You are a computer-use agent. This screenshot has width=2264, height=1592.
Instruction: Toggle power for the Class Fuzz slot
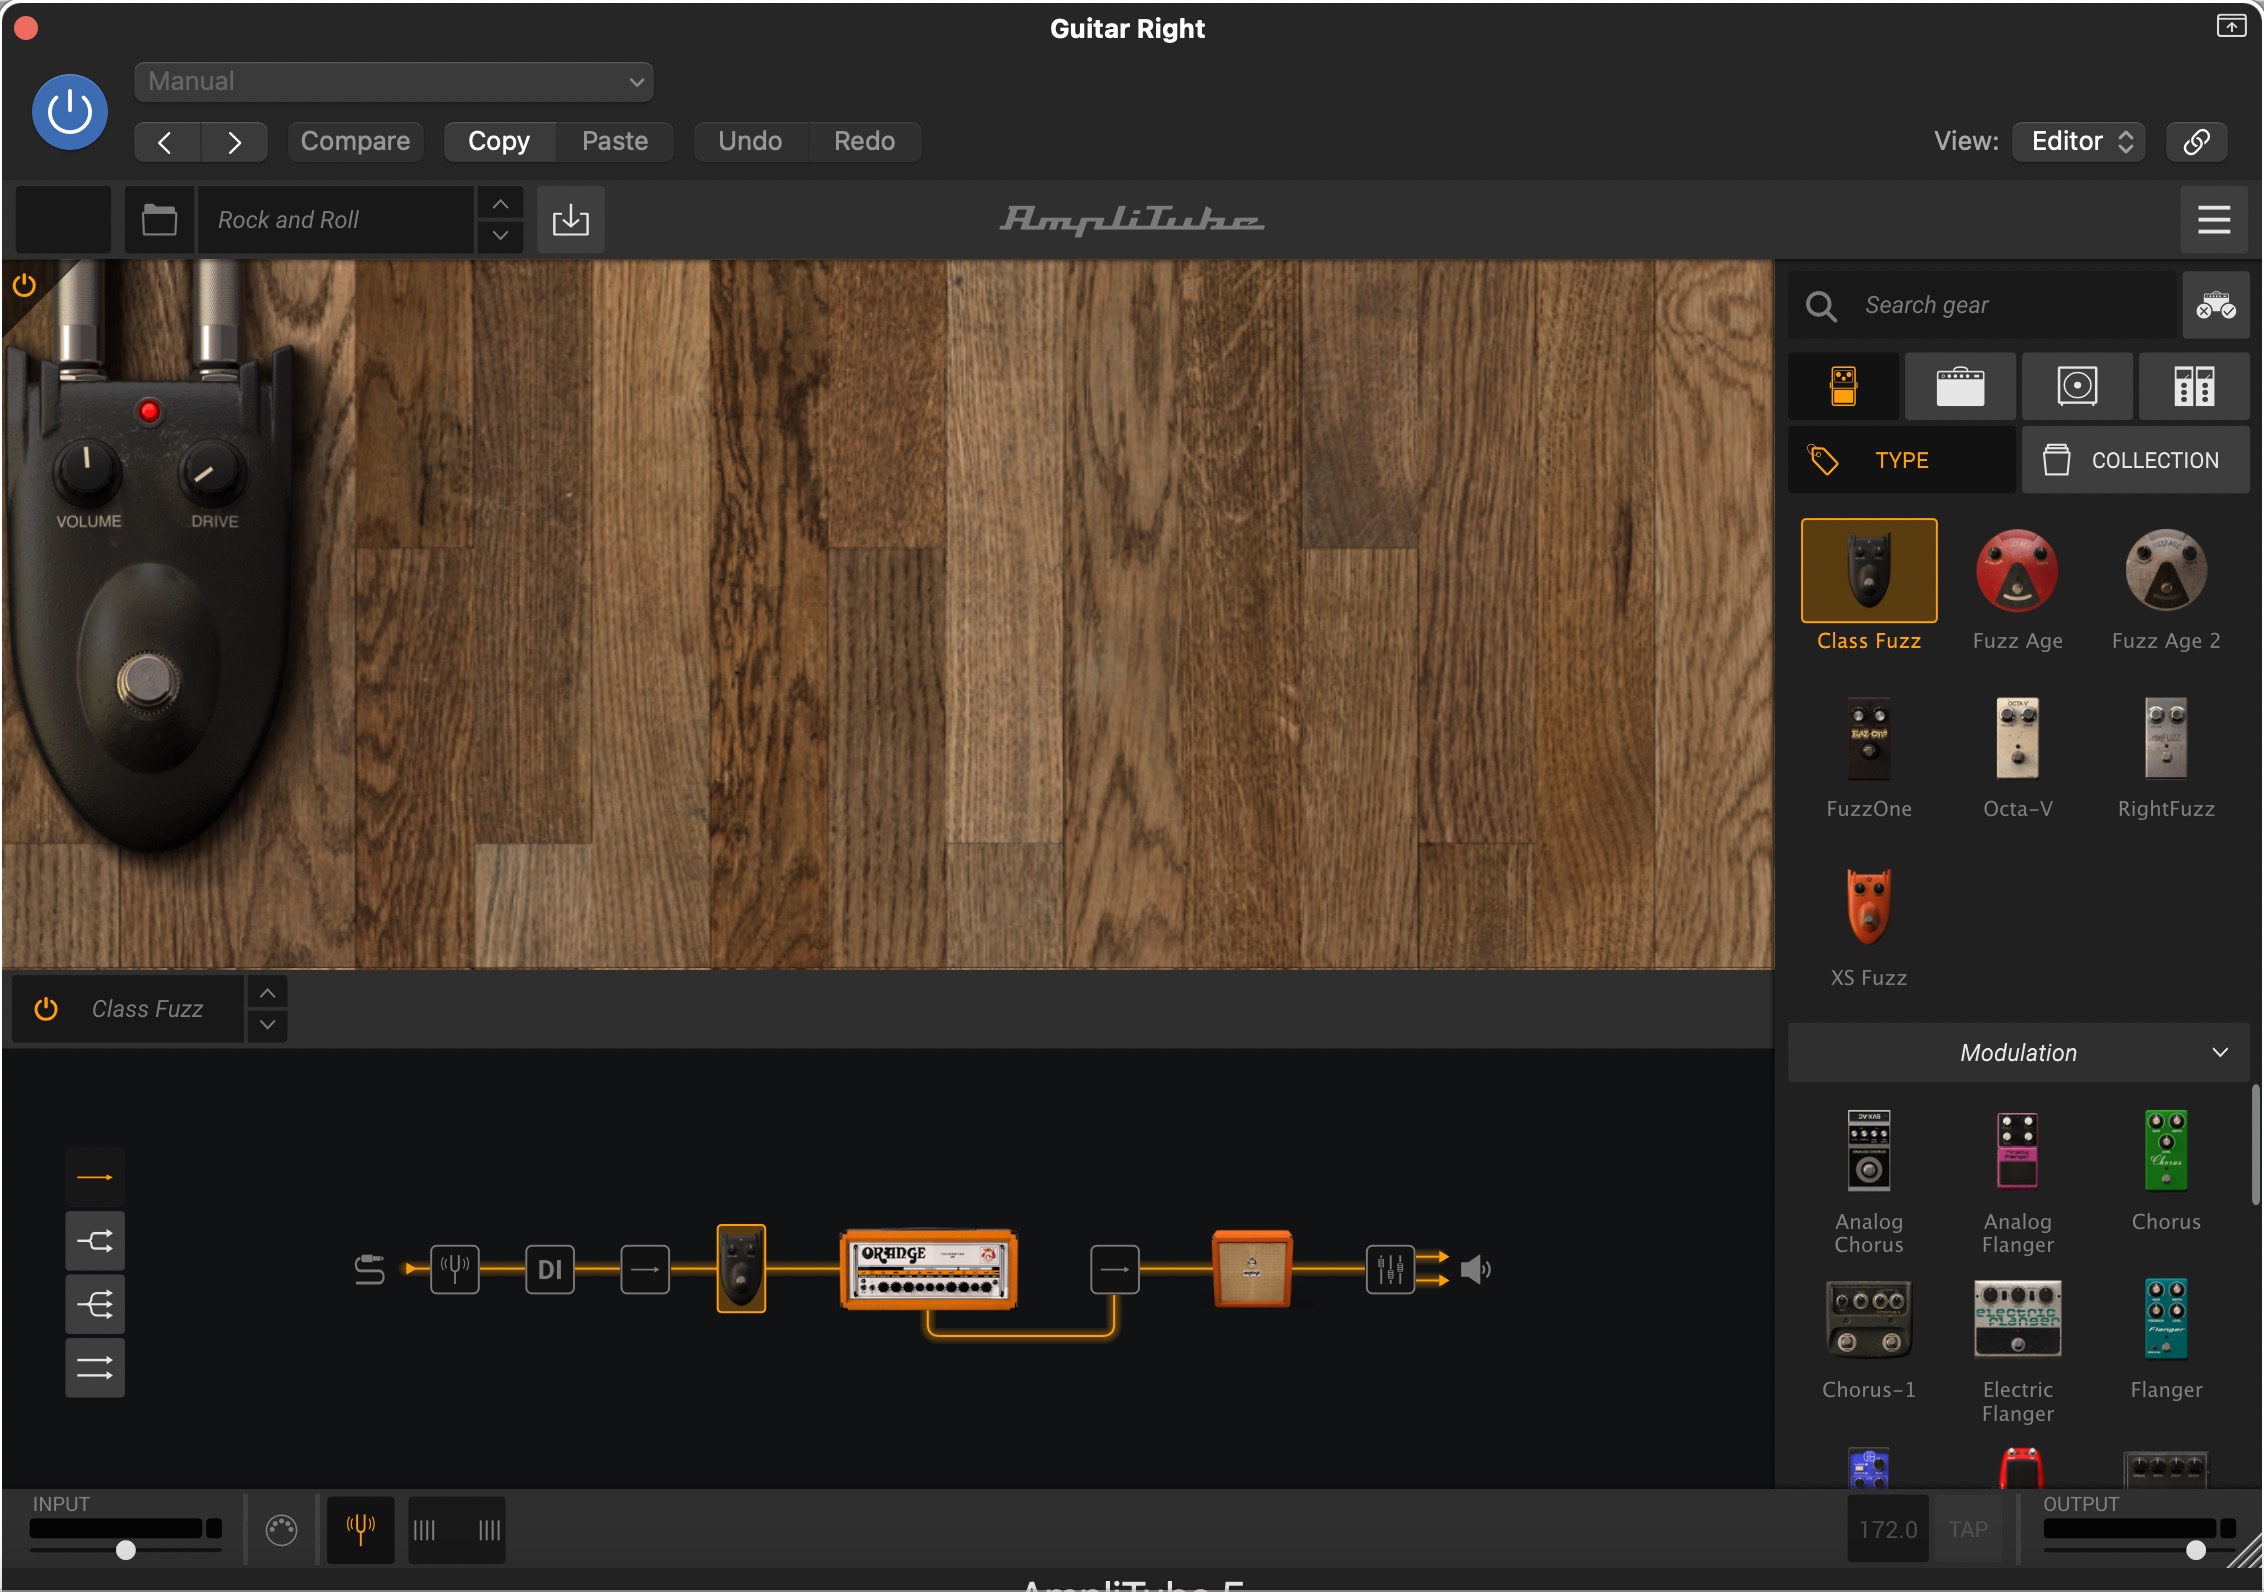tap(46, 1009)
